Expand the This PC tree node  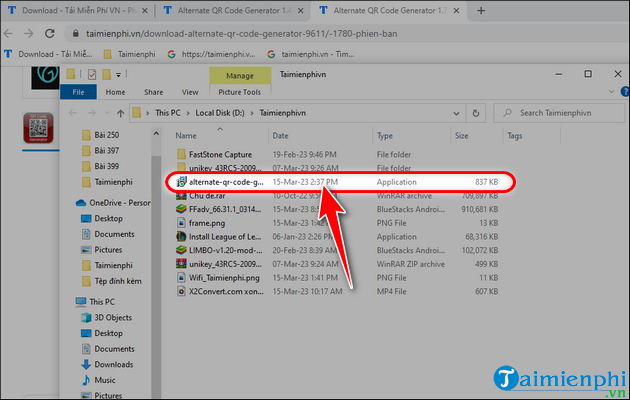coord(67,301)
